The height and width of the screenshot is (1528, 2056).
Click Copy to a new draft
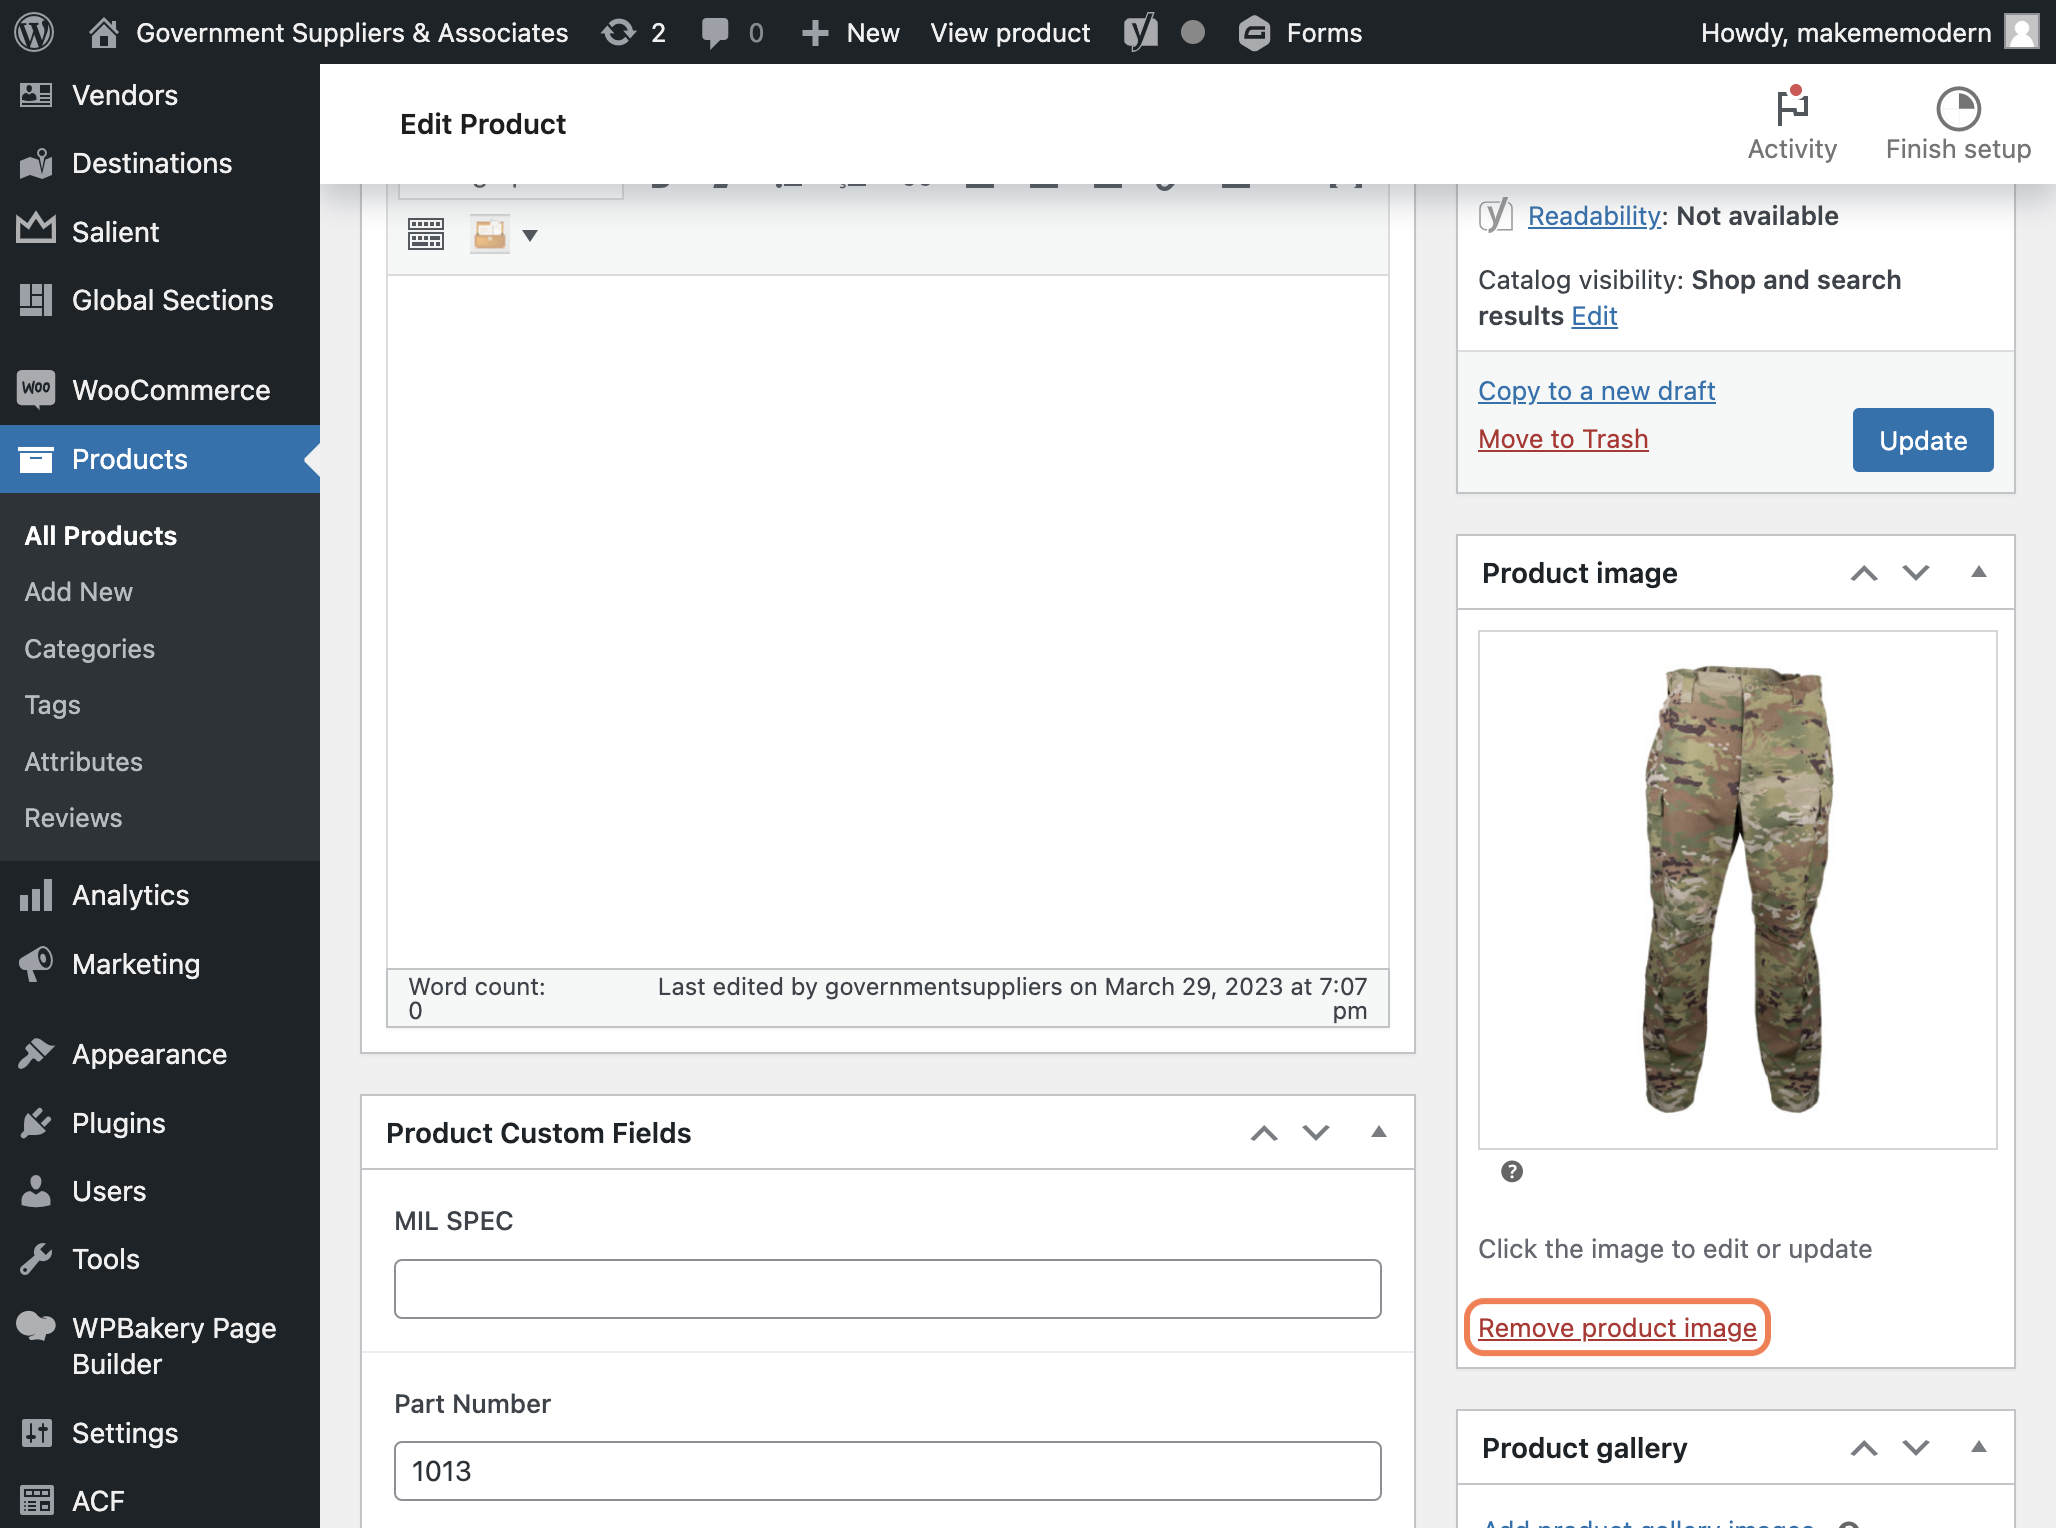[1597, 391]
